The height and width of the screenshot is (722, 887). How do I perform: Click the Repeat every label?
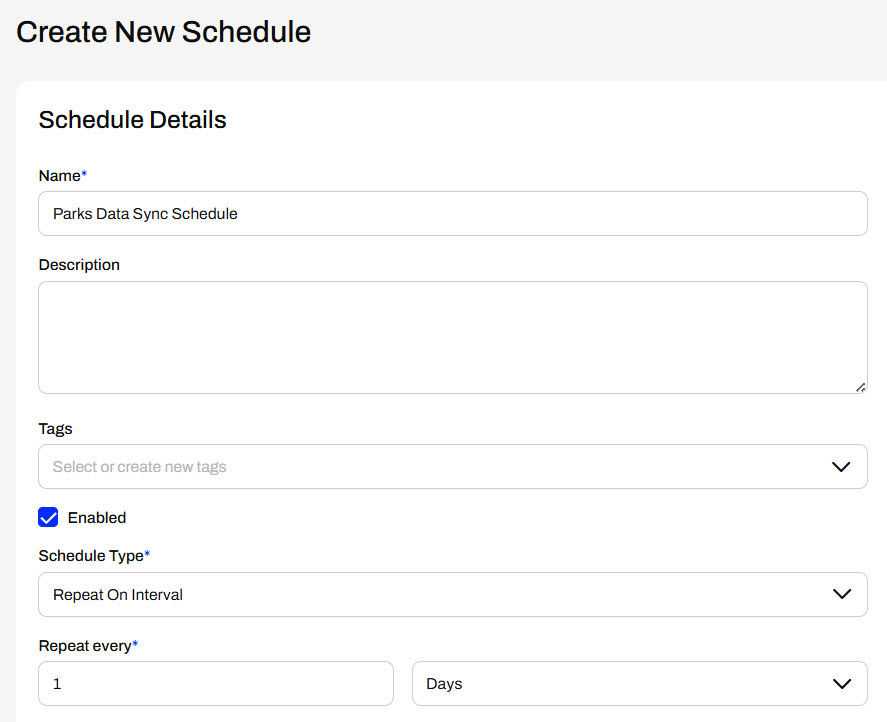click(85, 646)
